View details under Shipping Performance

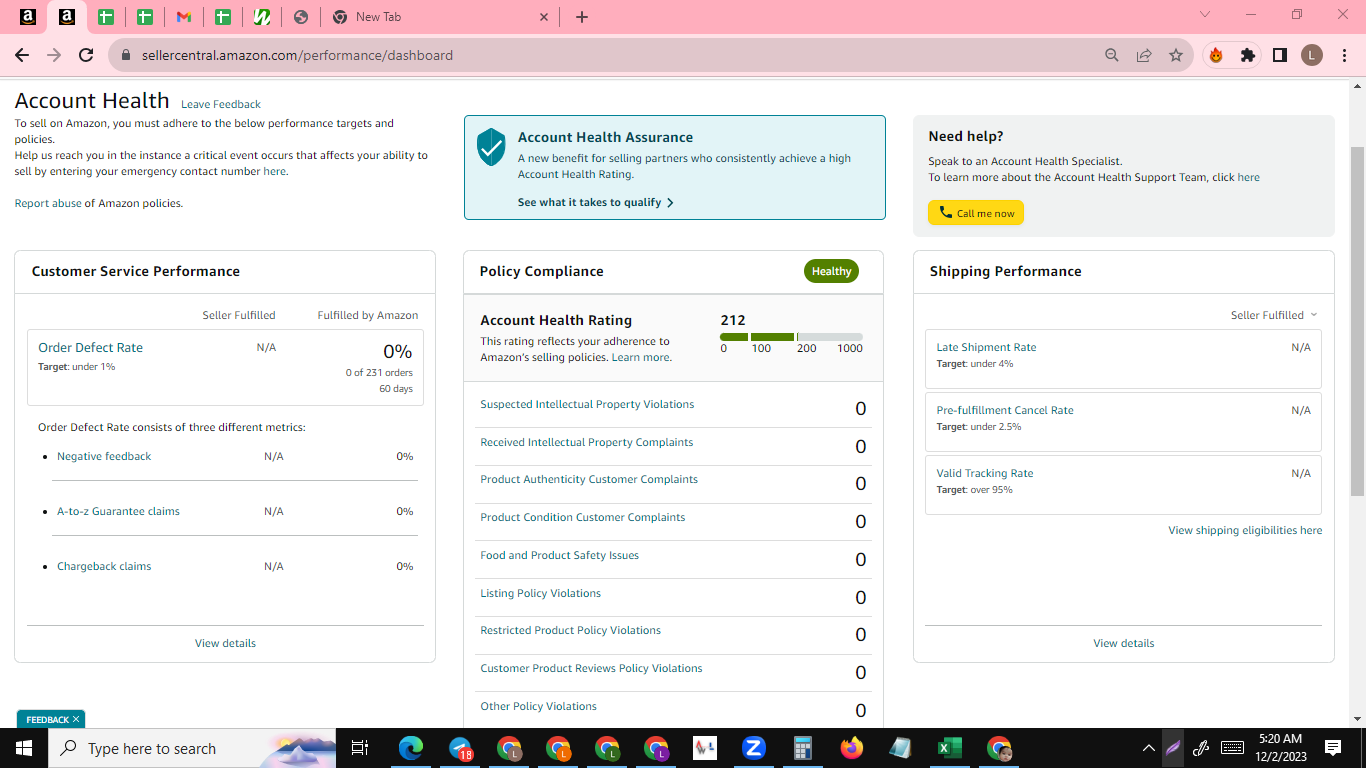point(1124,643)
